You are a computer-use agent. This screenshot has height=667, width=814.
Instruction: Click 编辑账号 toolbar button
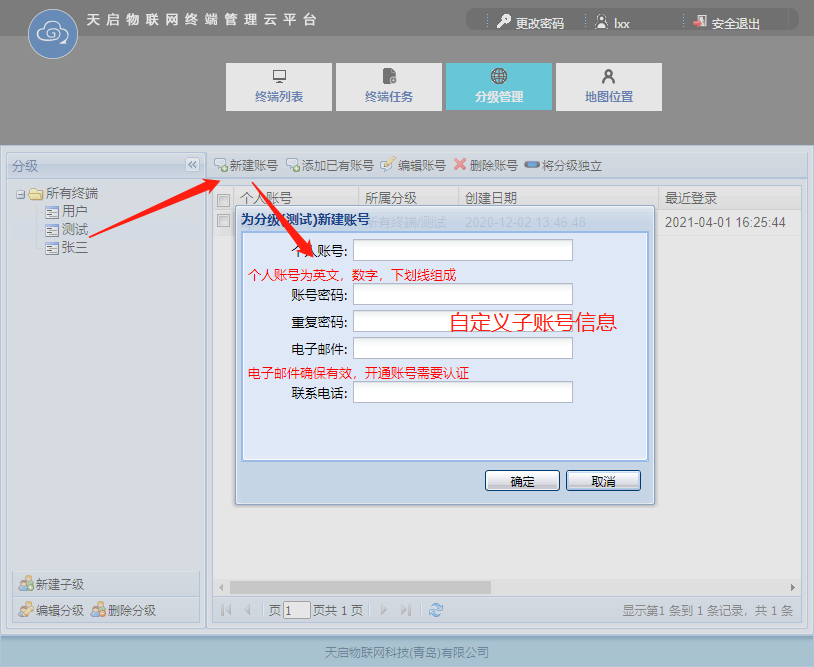(413, 166)
